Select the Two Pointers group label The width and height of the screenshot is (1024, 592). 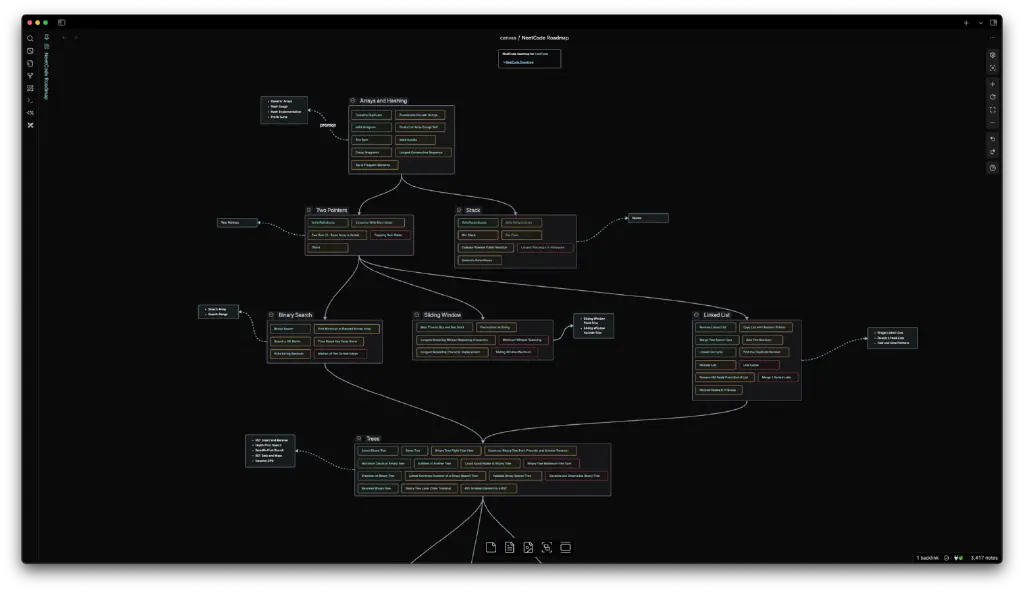[x=331, y=210]
